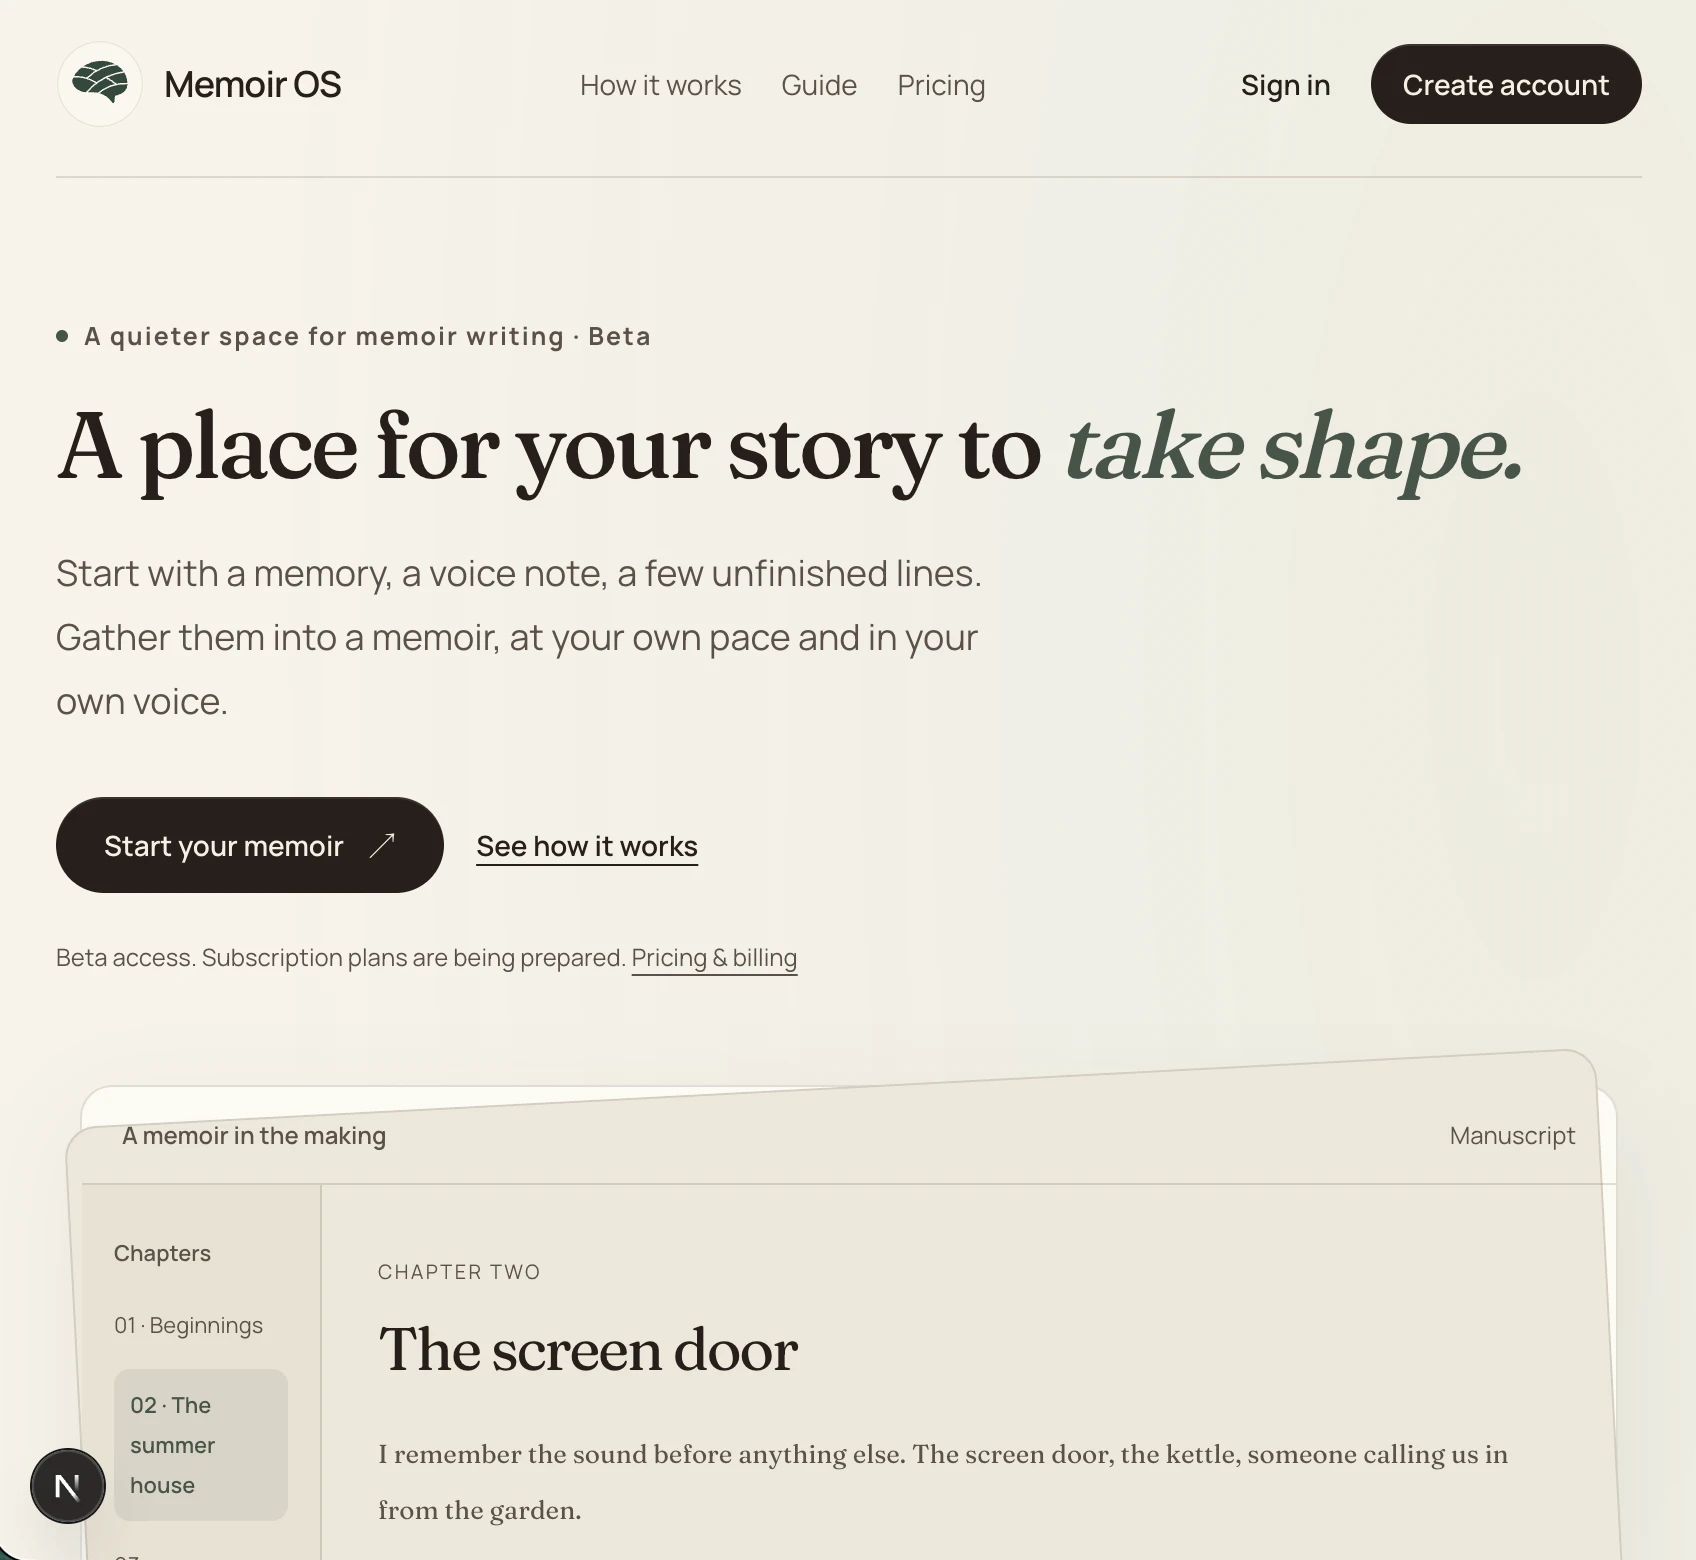Viewport: 1696px width, 1560px height.
Task: Go to the Guide page
Action: click(819, 85)
